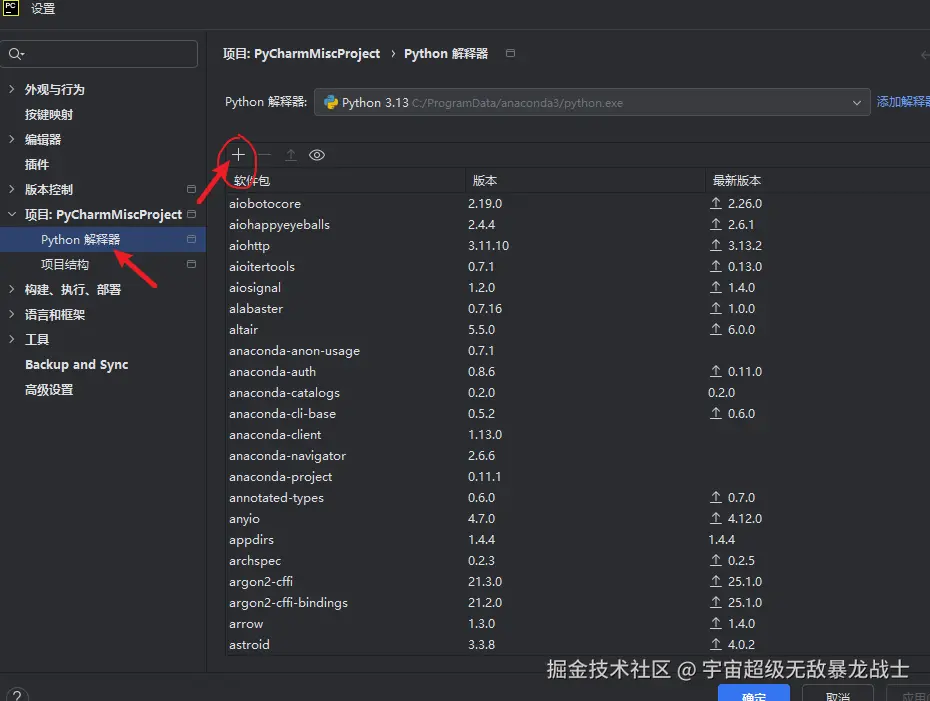Open 高级设置 page

[x=49, y=390]
